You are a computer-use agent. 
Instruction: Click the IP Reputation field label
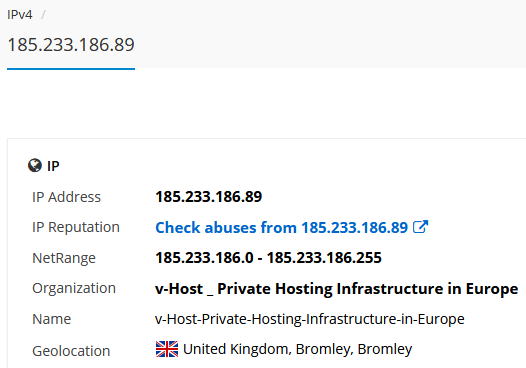point(76,227)
